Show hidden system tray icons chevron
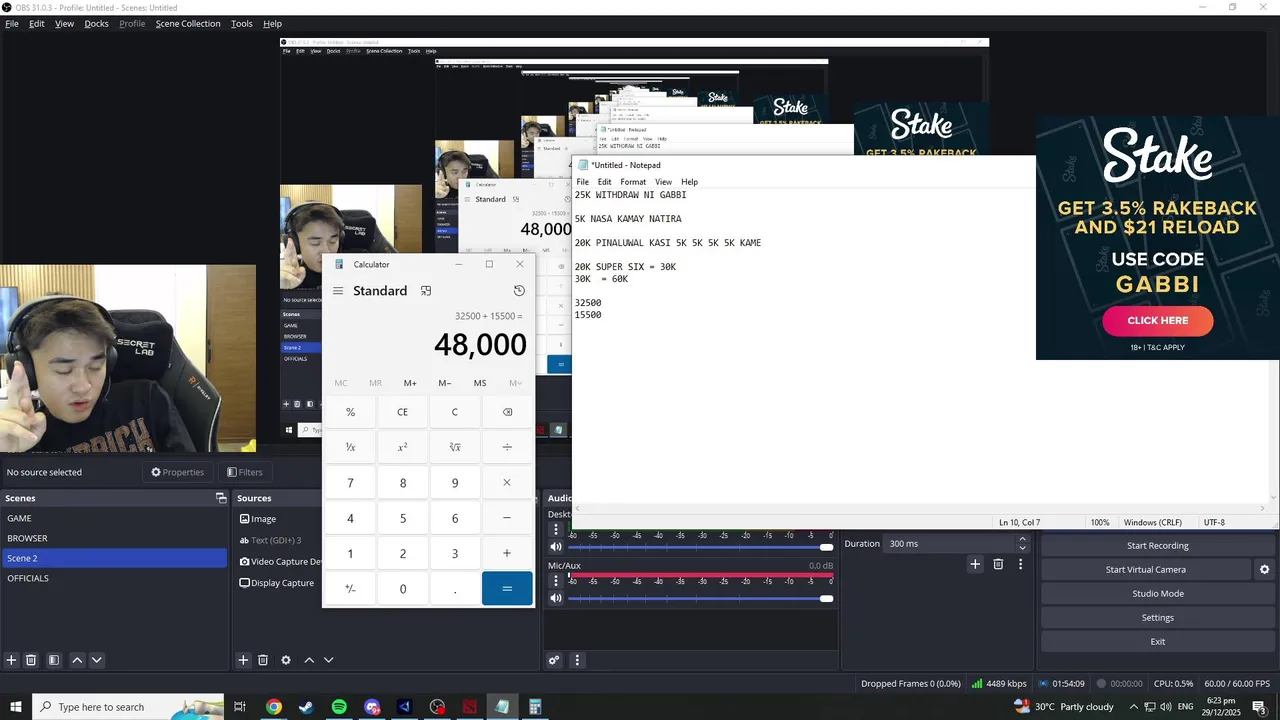The height and width of the screenshot is (720, 1280). (x=1133, y=707)
